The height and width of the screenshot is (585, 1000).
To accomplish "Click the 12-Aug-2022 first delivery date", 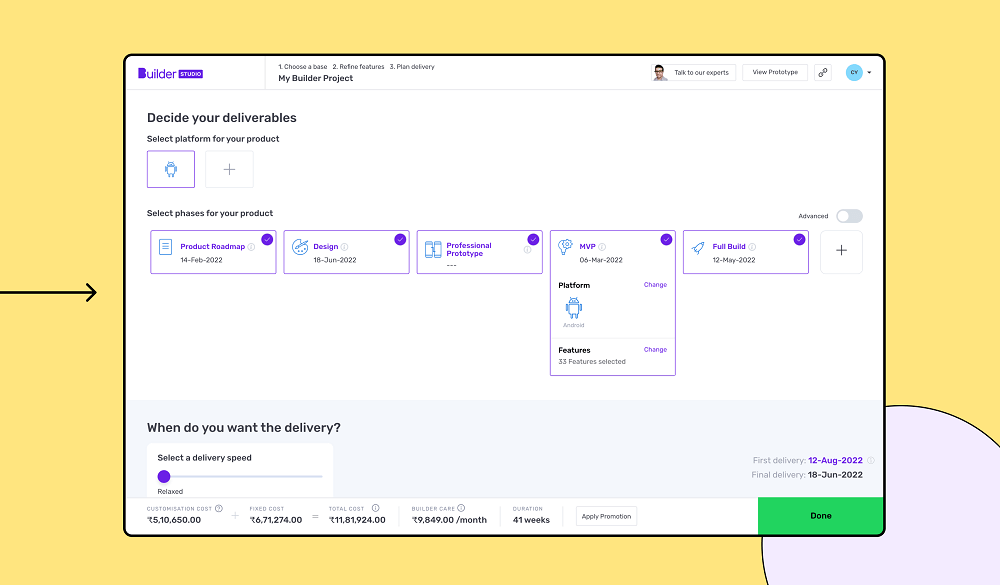I will pos(835,460).
